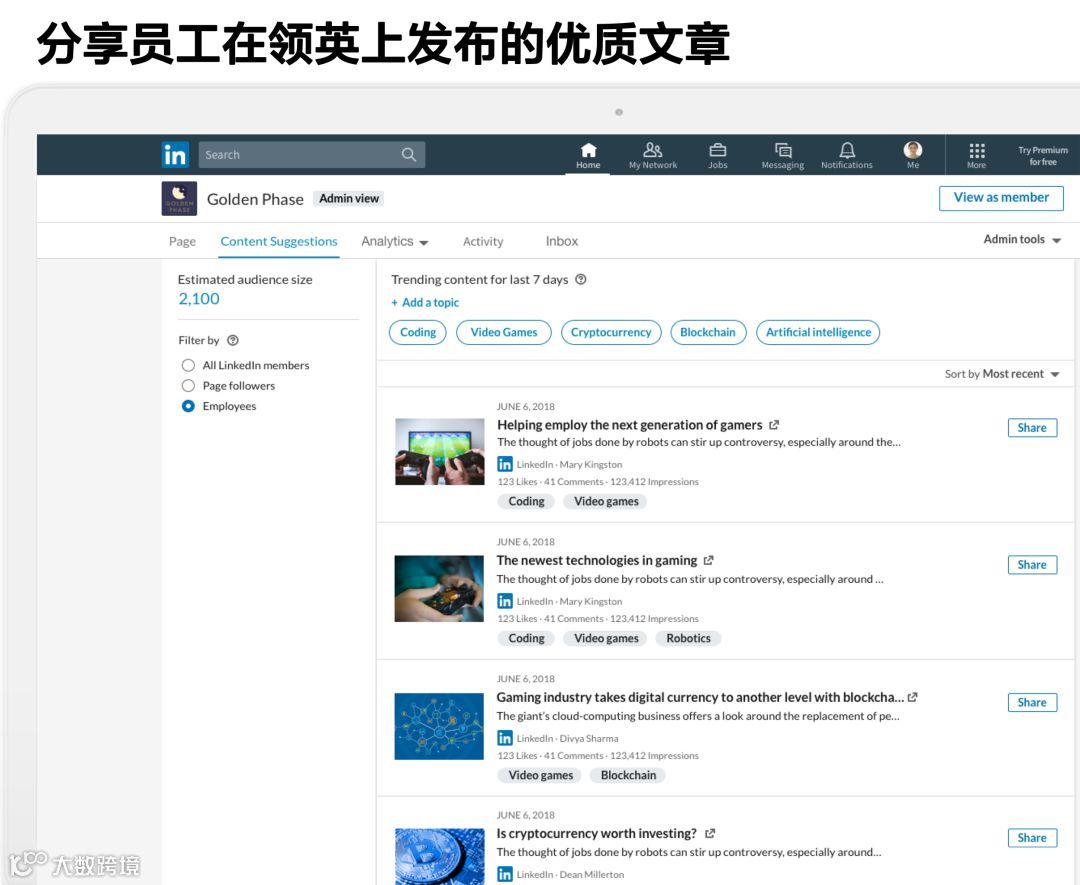Switch to the Activity tab
This screenshot has width=1080, height=885.
click(x=483, y=241)
